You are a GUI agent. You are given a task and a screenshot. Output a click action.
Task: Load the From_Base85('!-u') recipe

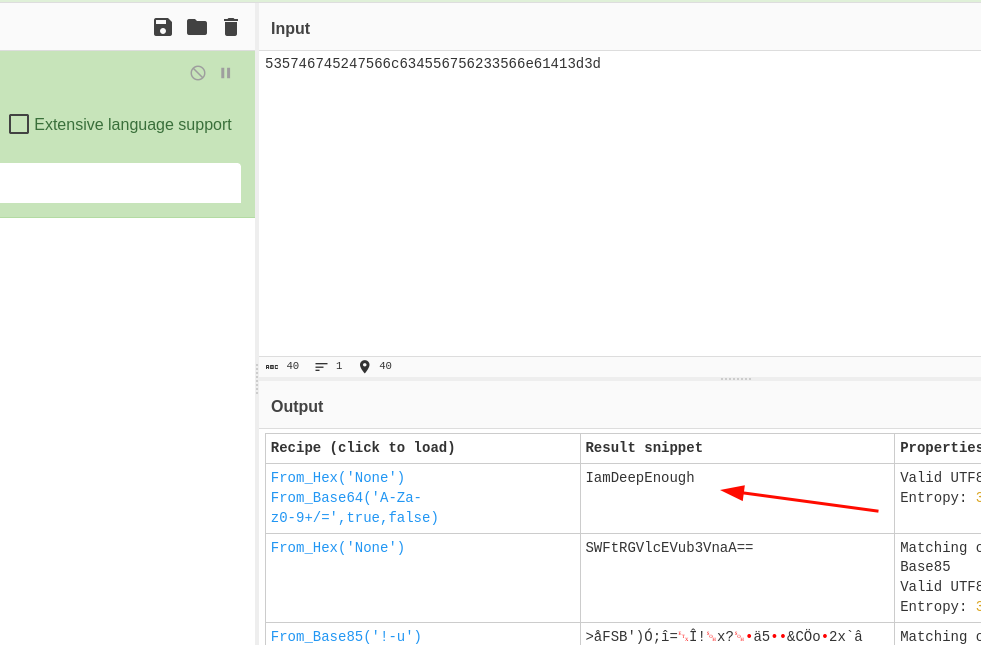tap(346, 636)
